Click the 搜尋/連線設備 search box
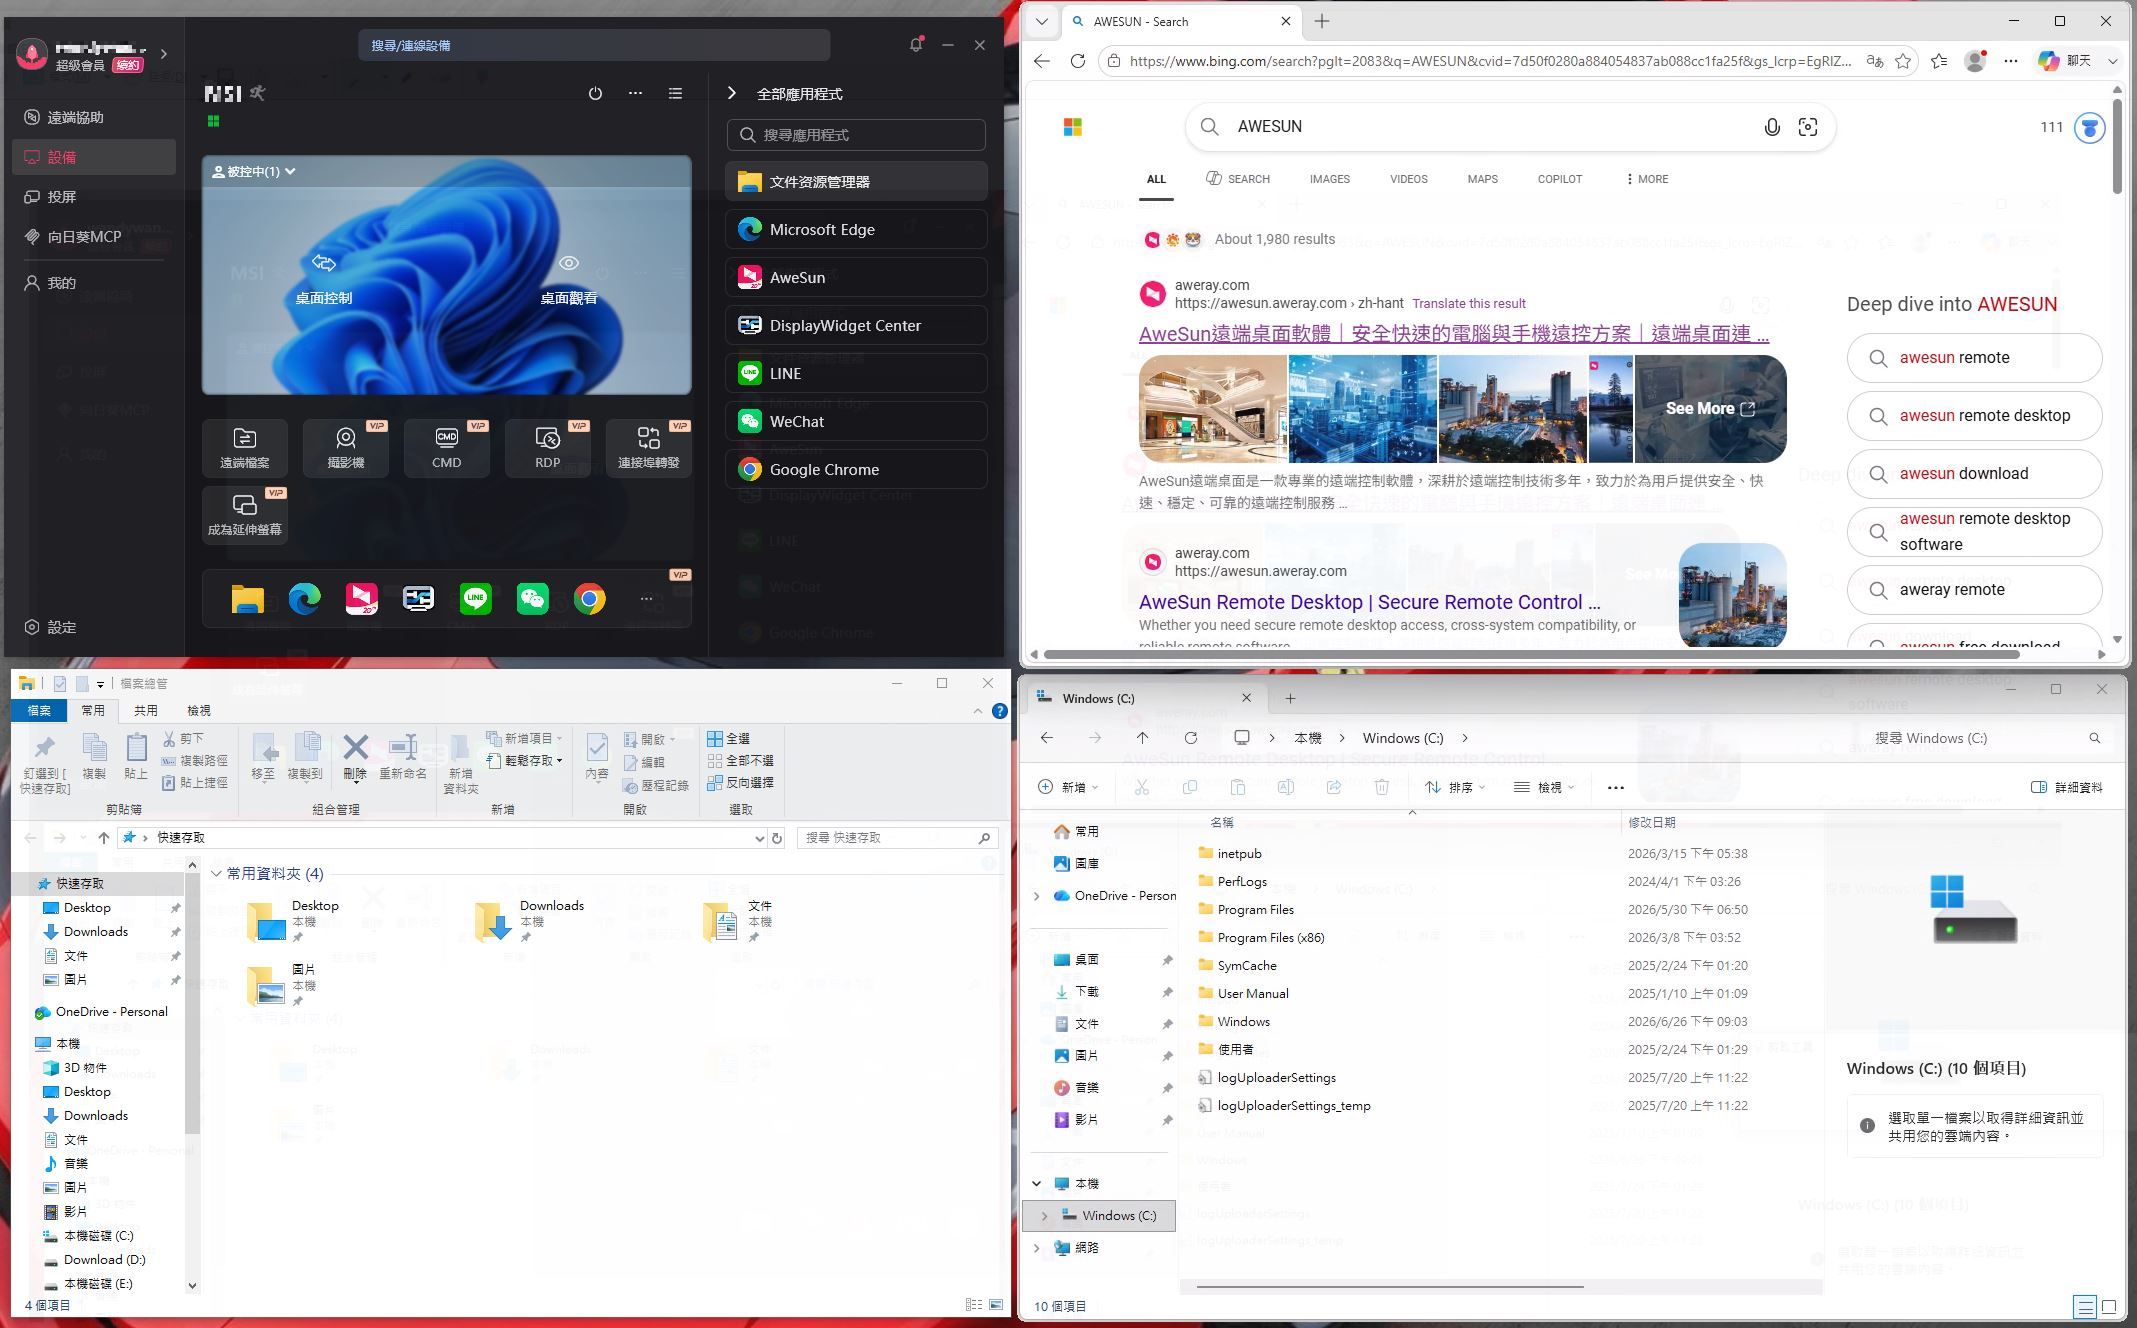Screen dimensions: 2137x1328 [x=594, y=45]
